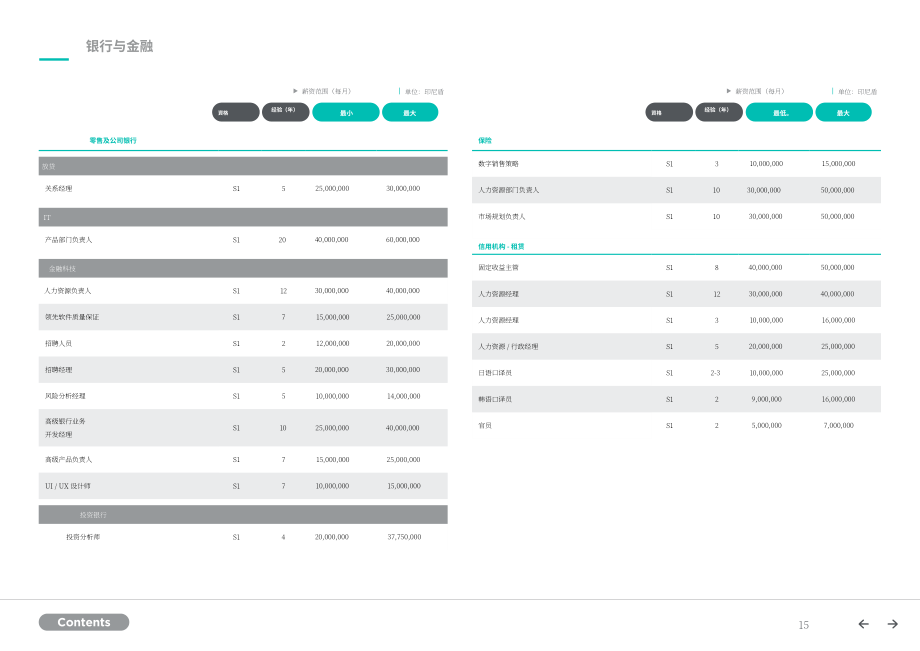Click the left table's 最大 pill header
Image resolution: width=920 pixels, height=651 pixels.
click(x=410, y=113)
